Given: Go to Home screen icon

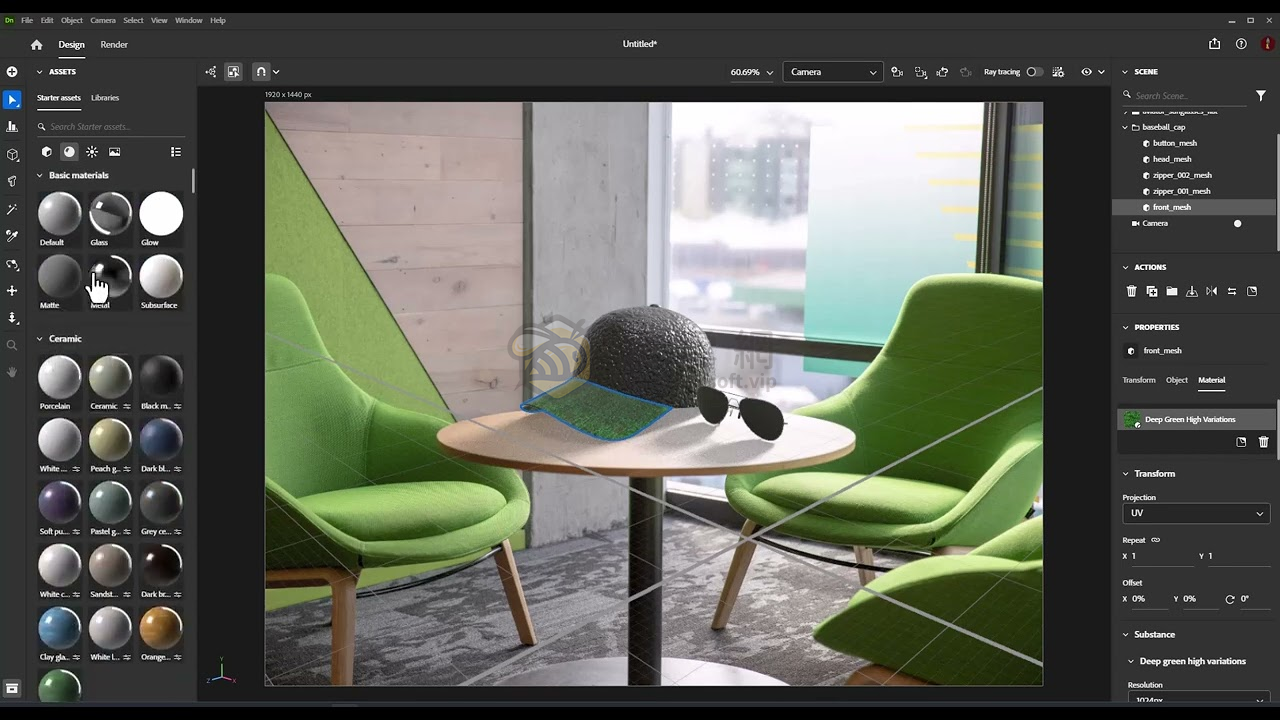Looking at the screenshot, I should (37, 44).
